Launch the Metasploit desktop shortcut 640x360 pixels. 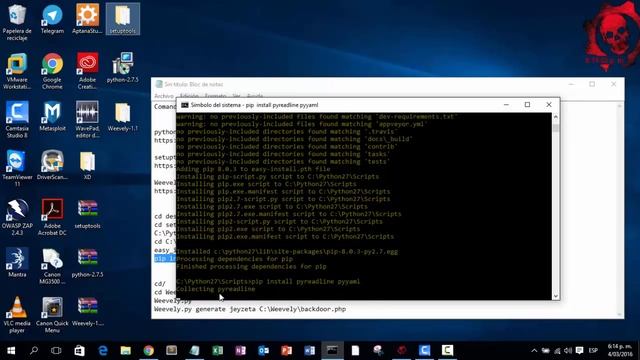(x=52, y=116)
